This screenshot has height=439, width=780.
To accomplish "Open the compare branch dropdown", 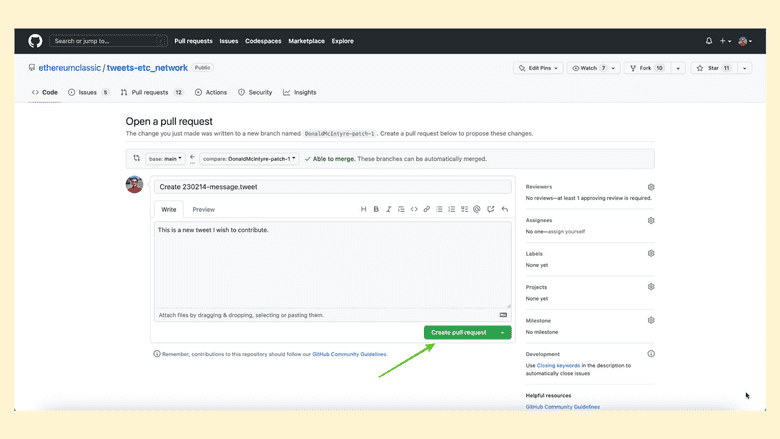I will tap(248, 159).
